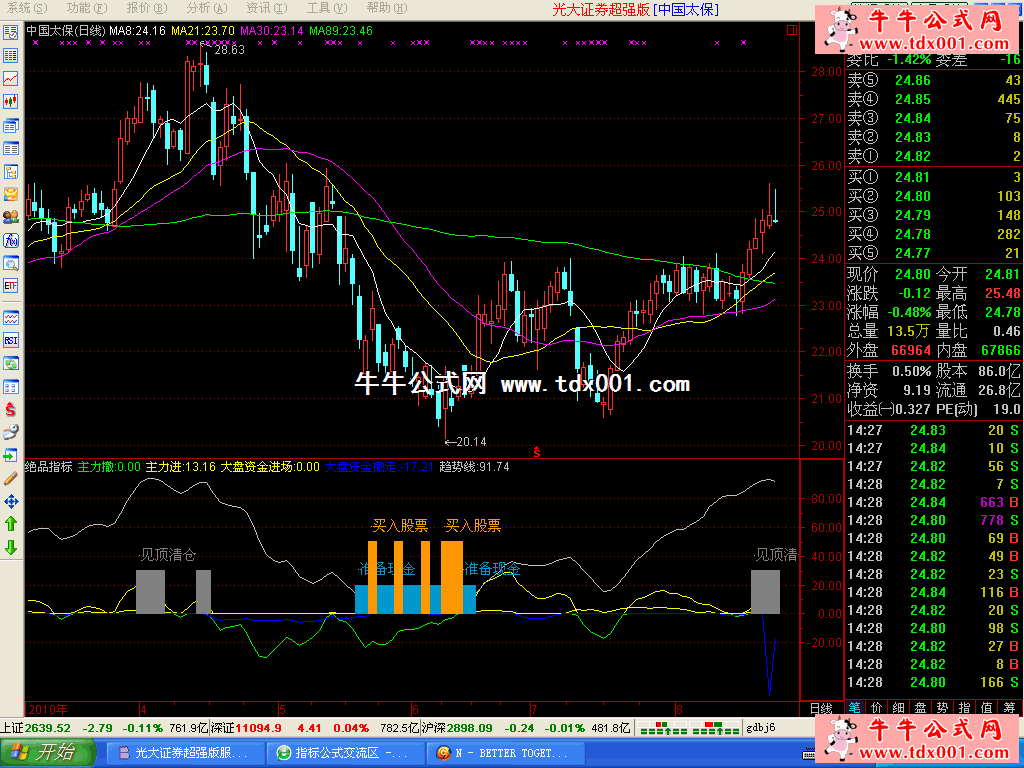Viewport: 1024px width, 768px height.
Task: Click the blue four-way arrows icon
Action: tap(10, 502)
